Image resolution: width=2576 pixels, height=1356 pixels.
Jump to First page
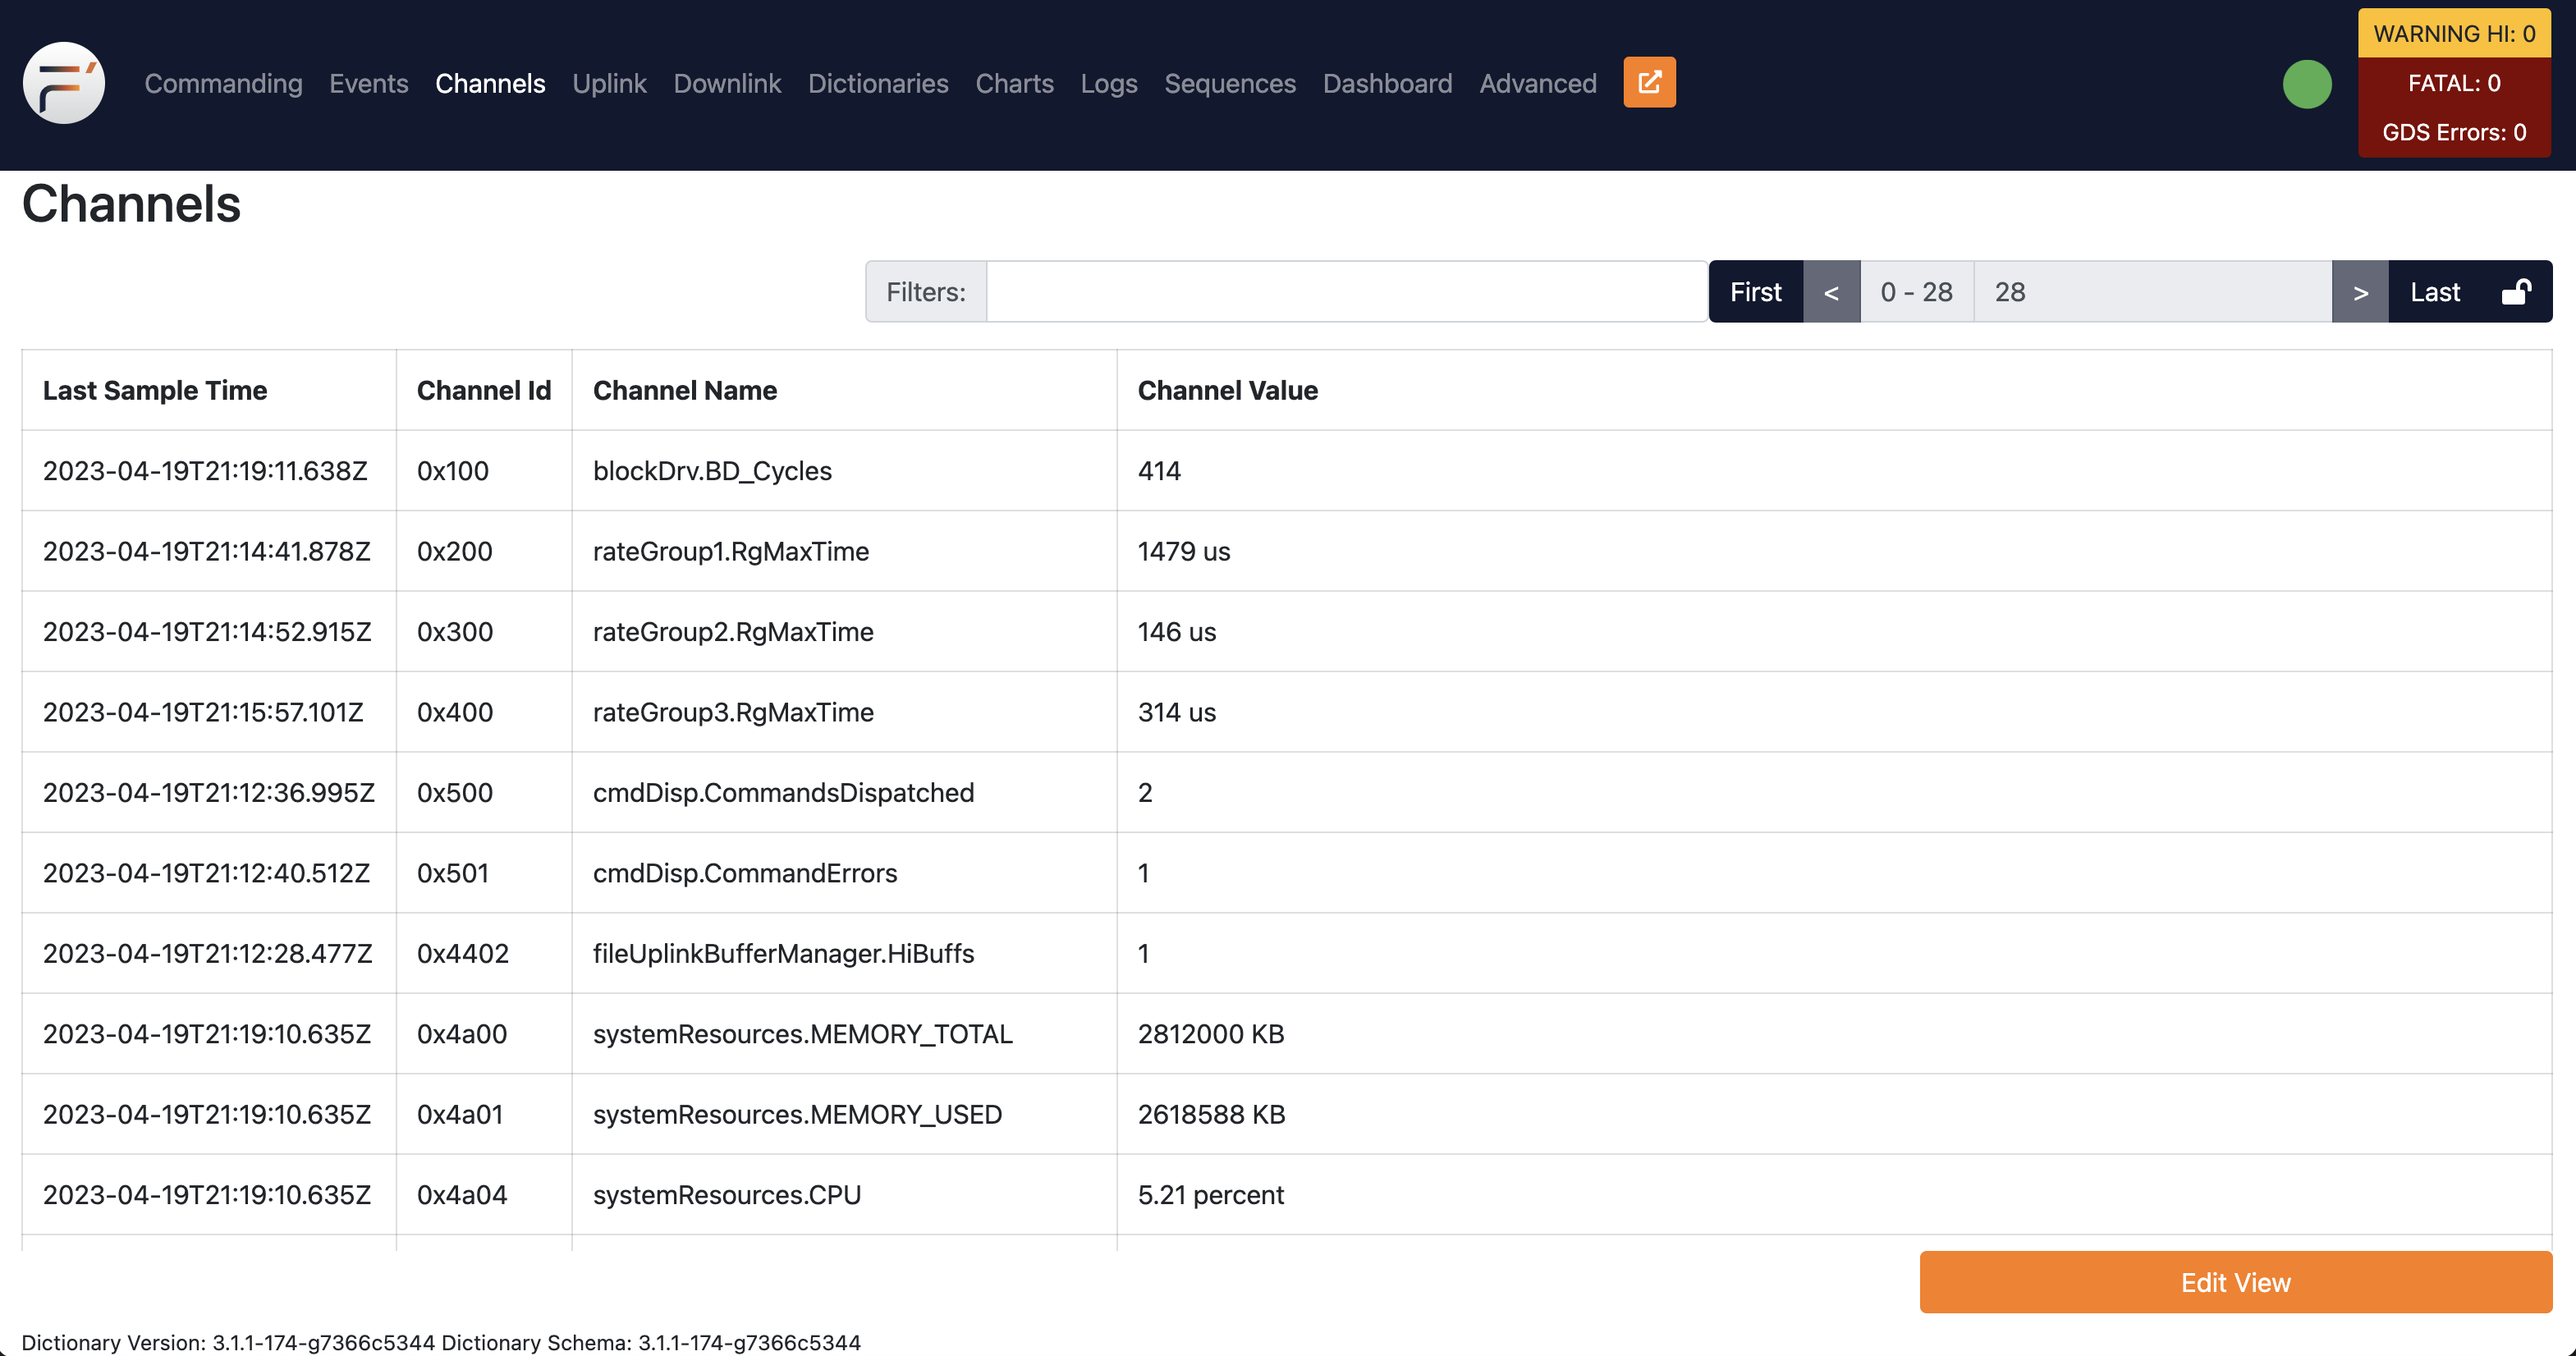[1755, 292]
